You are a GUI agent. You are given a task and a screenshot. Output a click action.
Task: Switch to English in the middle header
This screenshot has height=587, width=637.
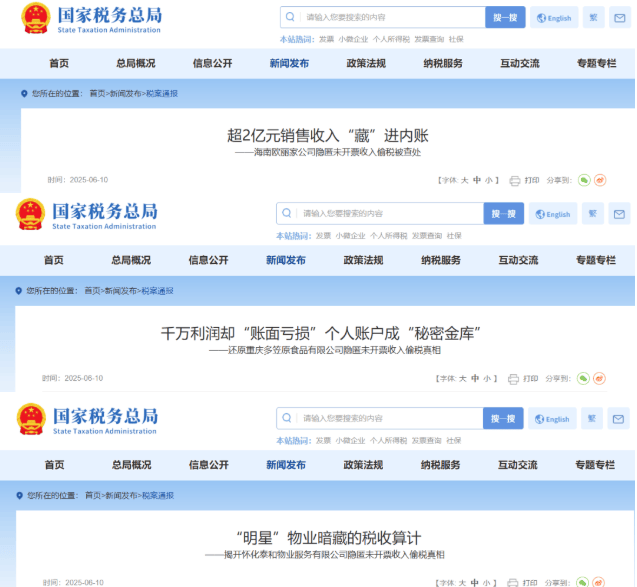pos(553,214)
